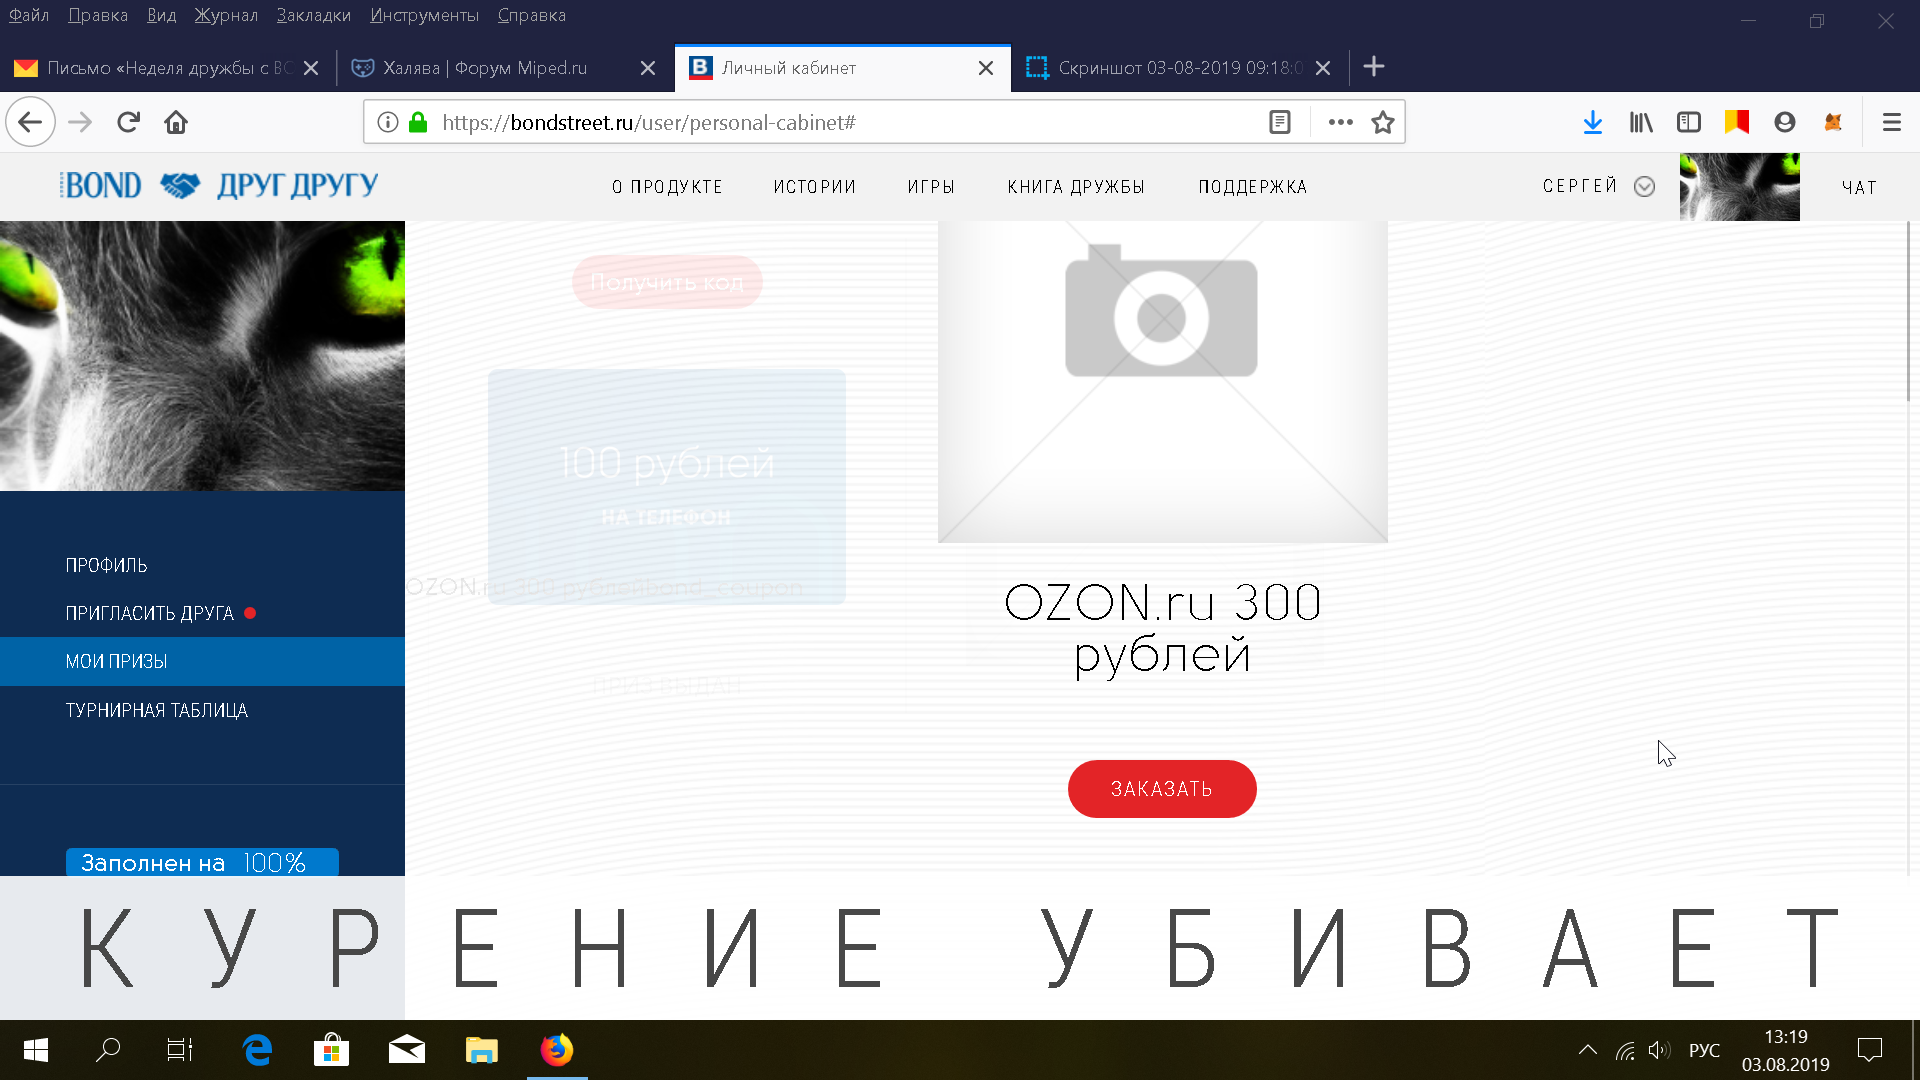Go back to the previous page

(x=30, y=122)
